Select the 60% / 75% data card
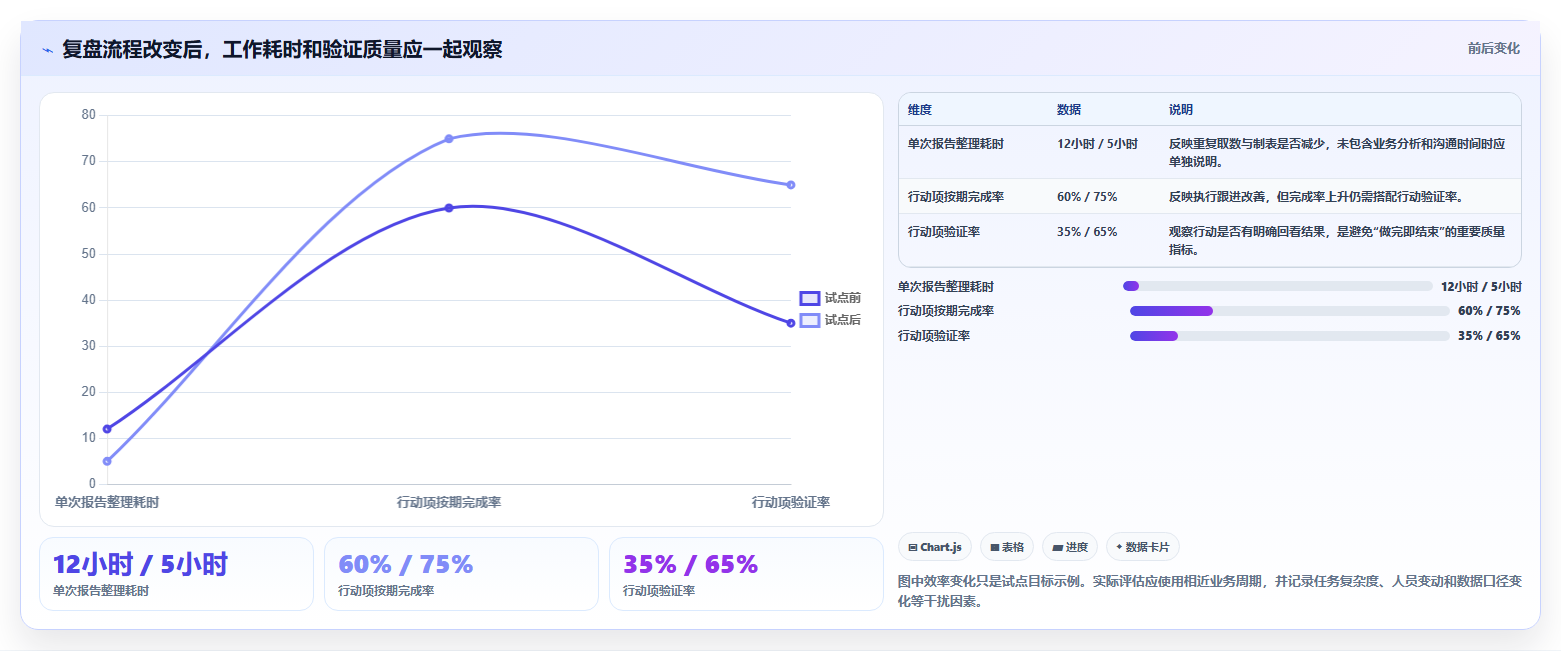The height and width of the screenshot is (651, 1561). point(461,574)
